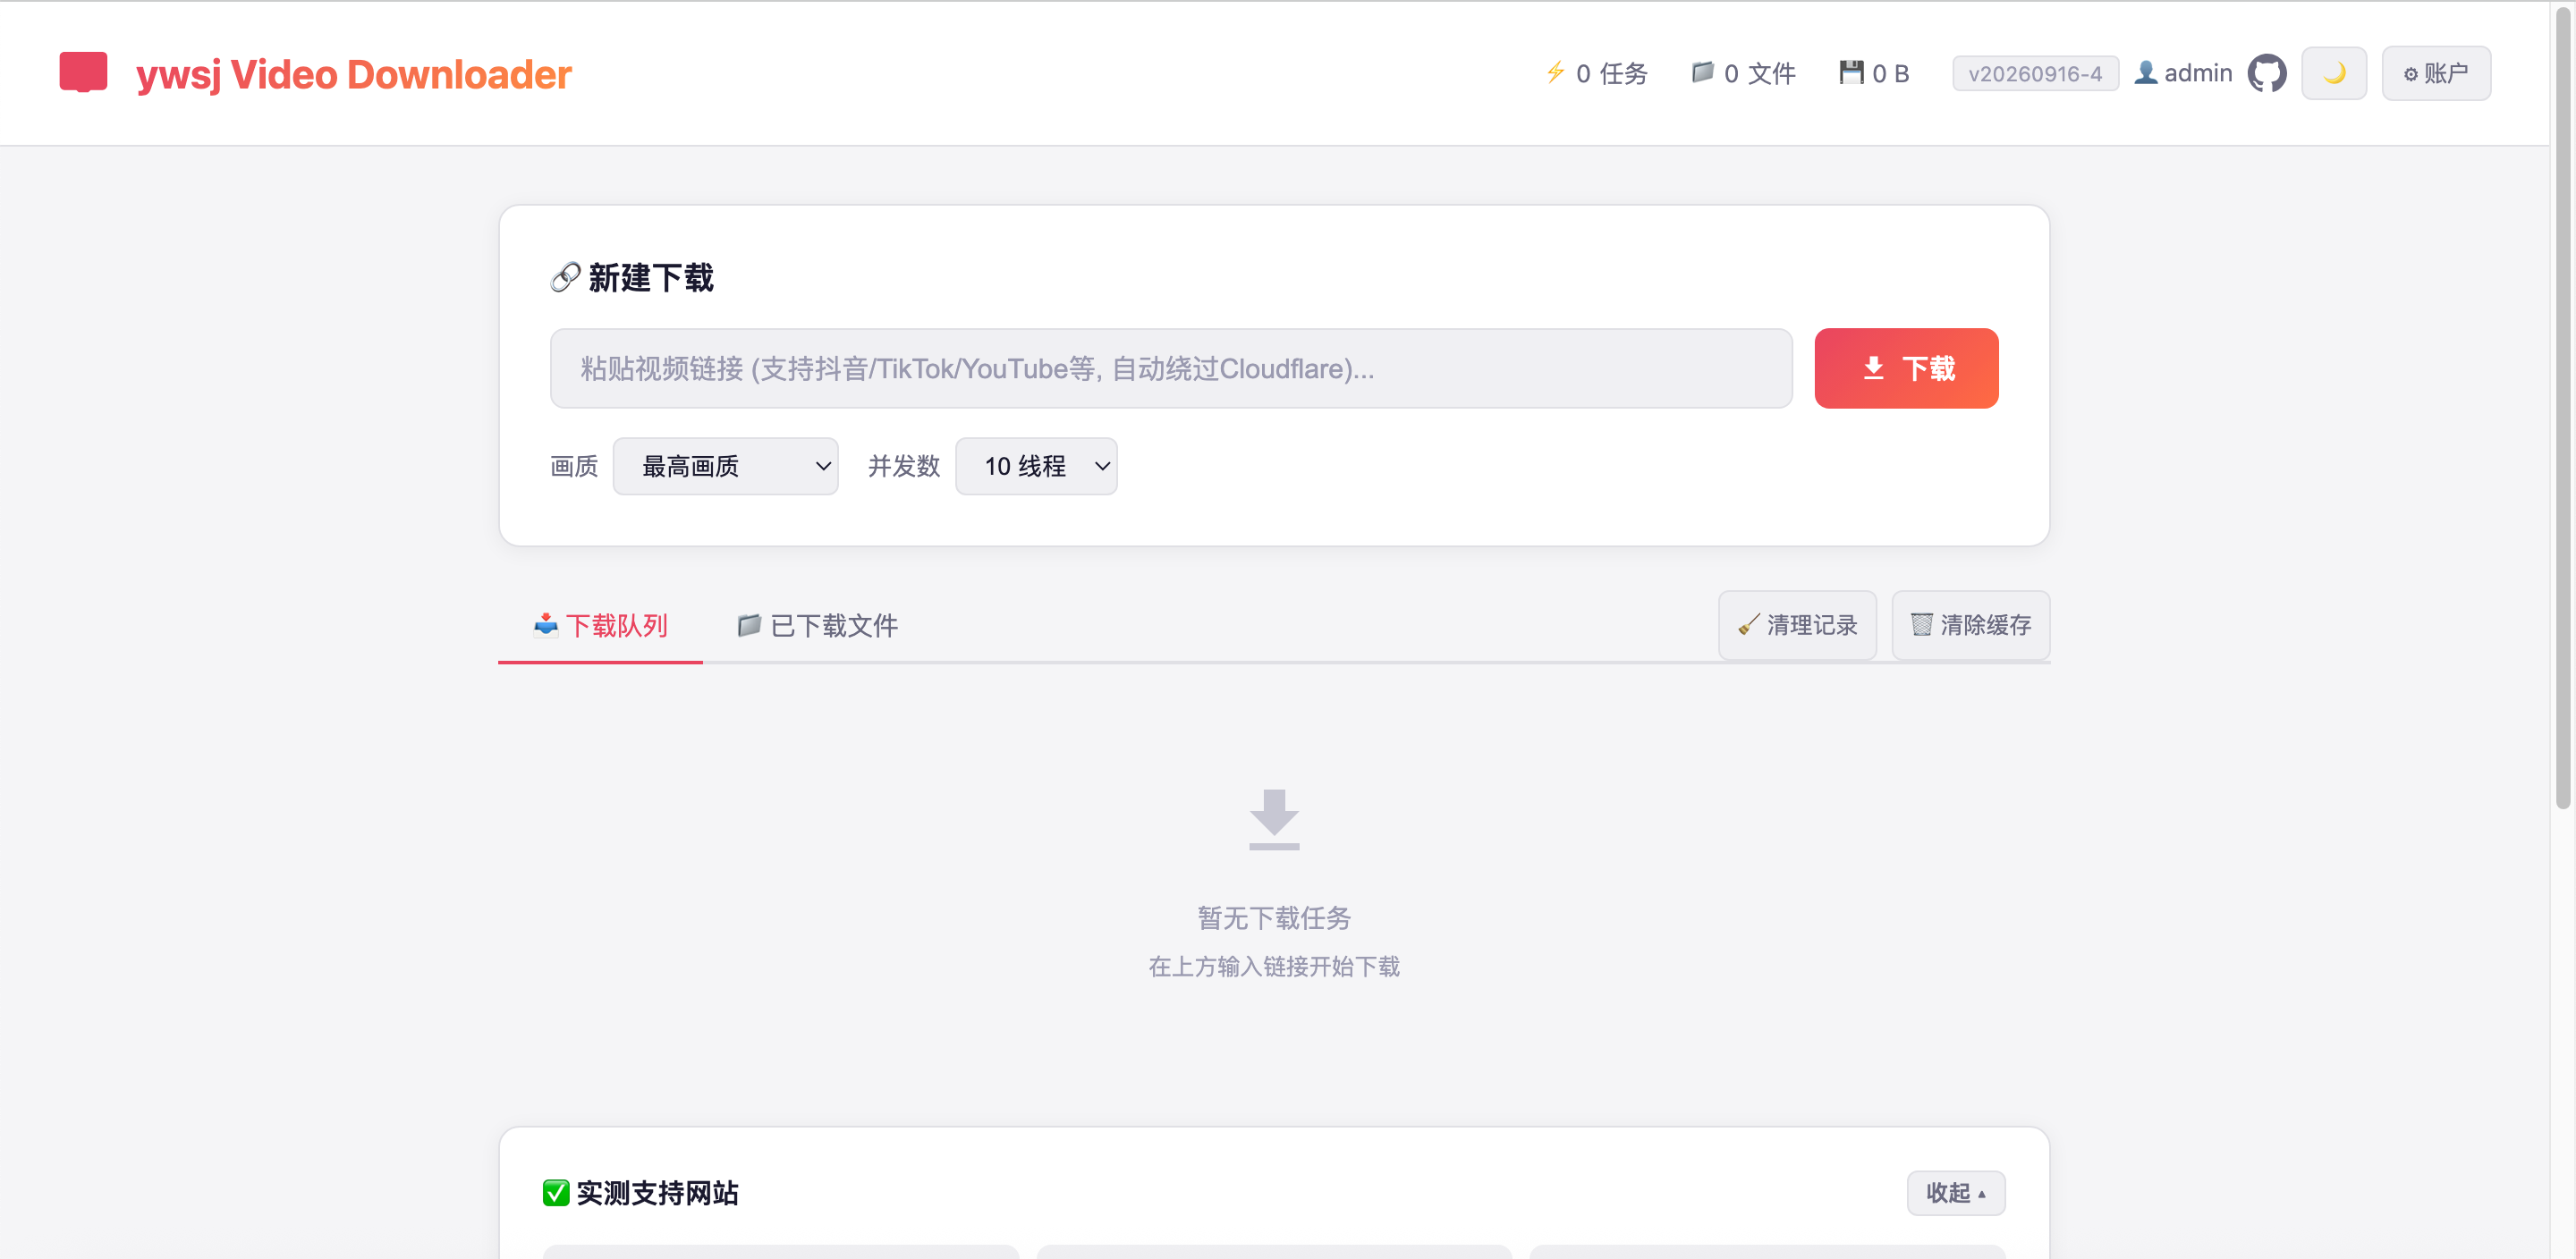
Task: Toggle dark mode with moon icon
Action: coord(2333,73)
